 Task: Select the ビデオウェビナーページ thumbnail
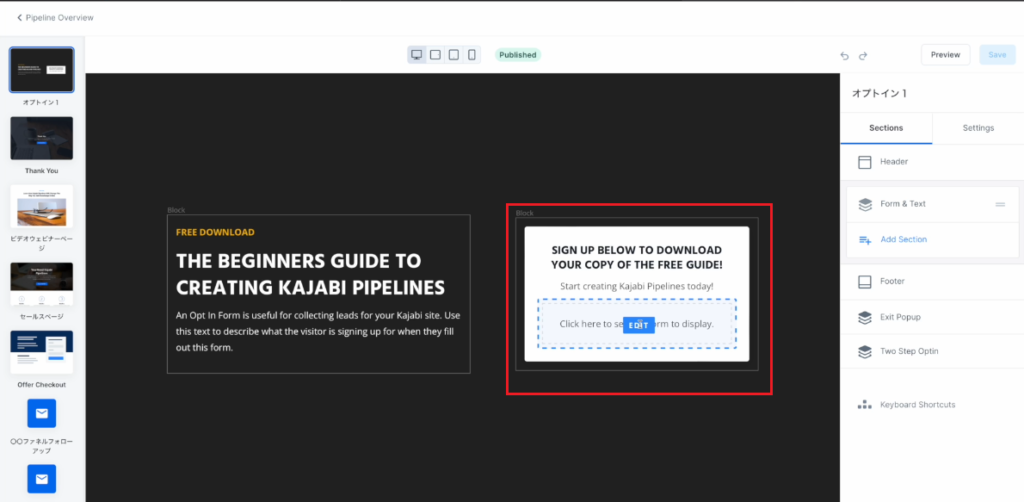click(x=42, y=206)
